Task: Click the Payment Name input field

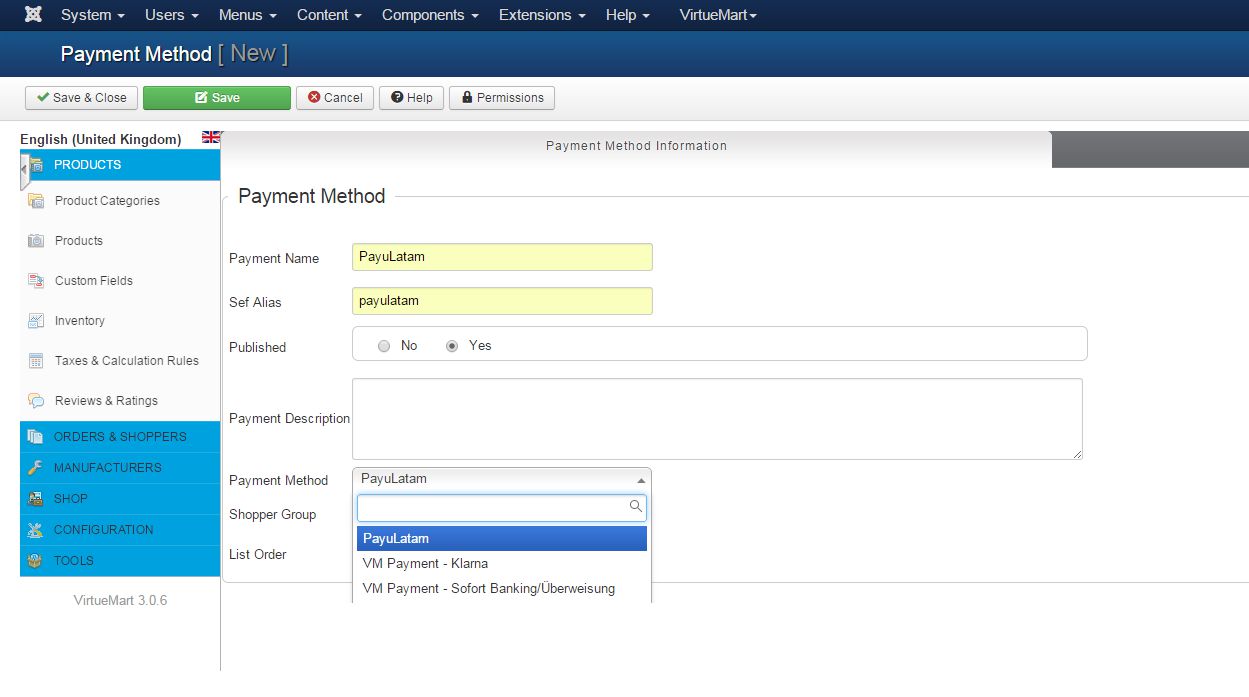Action: coord(502,257)
